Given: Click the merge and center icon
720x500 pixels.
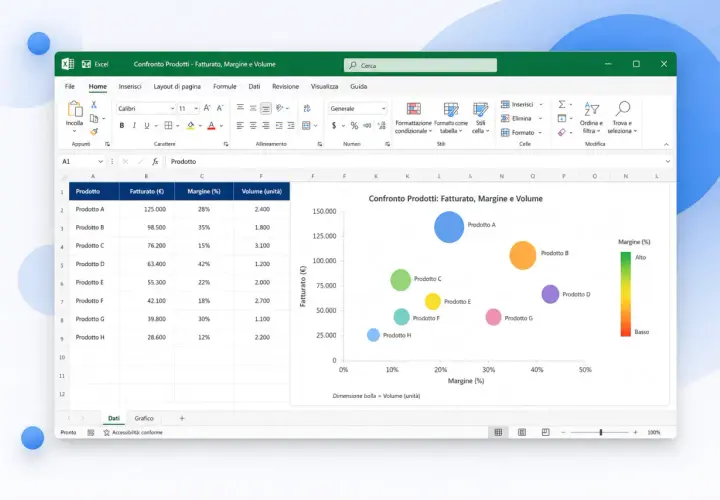Looking at the screenshot, I should coord(306,125).
